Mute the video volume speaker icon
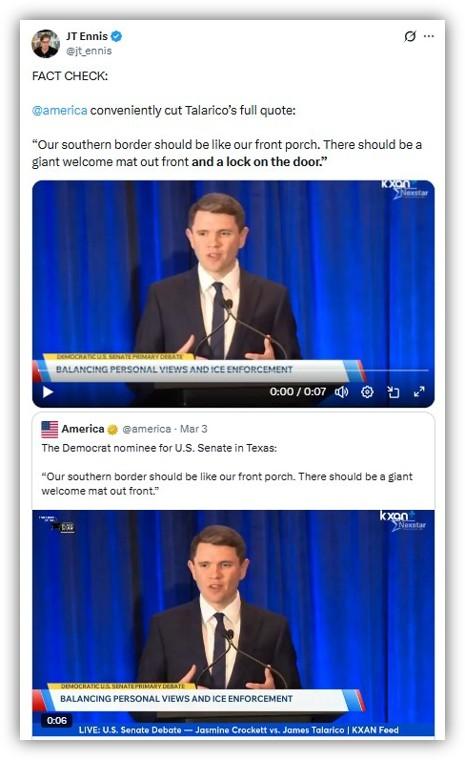The image size is (465, 760). coord(341,392)
